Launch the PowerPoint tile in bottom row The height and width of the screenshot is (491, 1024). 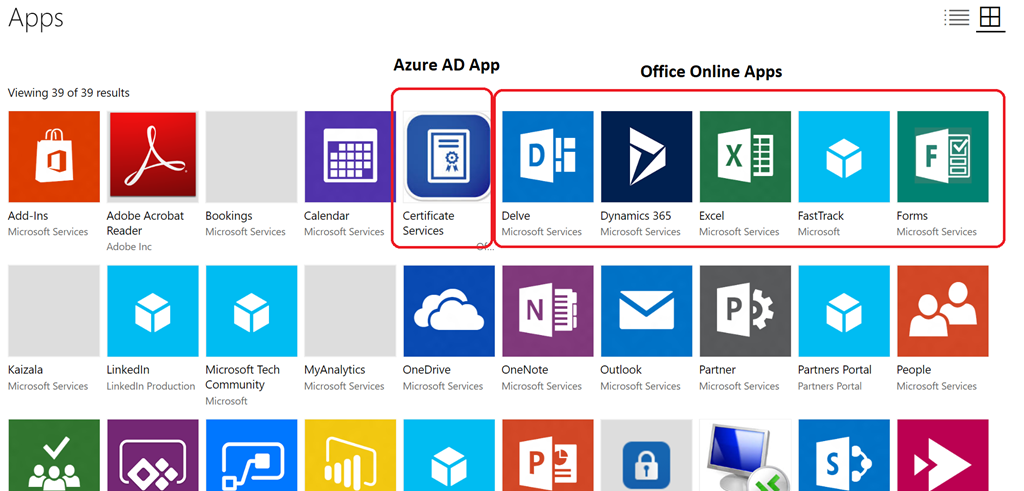547,456
